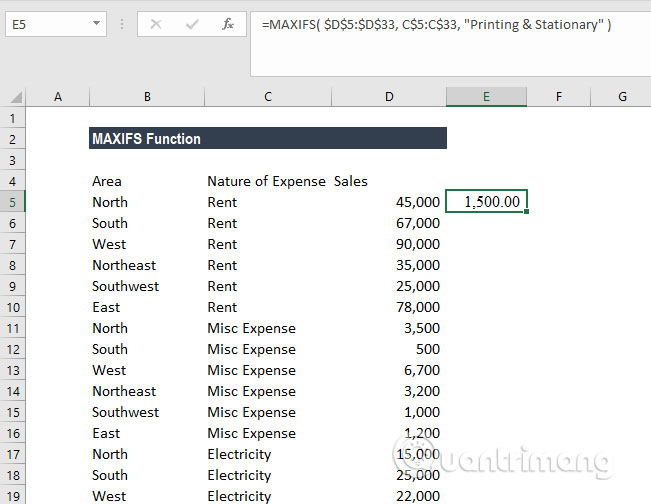Click cell with value 3,500
The image size is (651, 504).
pyautogui.click(x=389, y=328)
